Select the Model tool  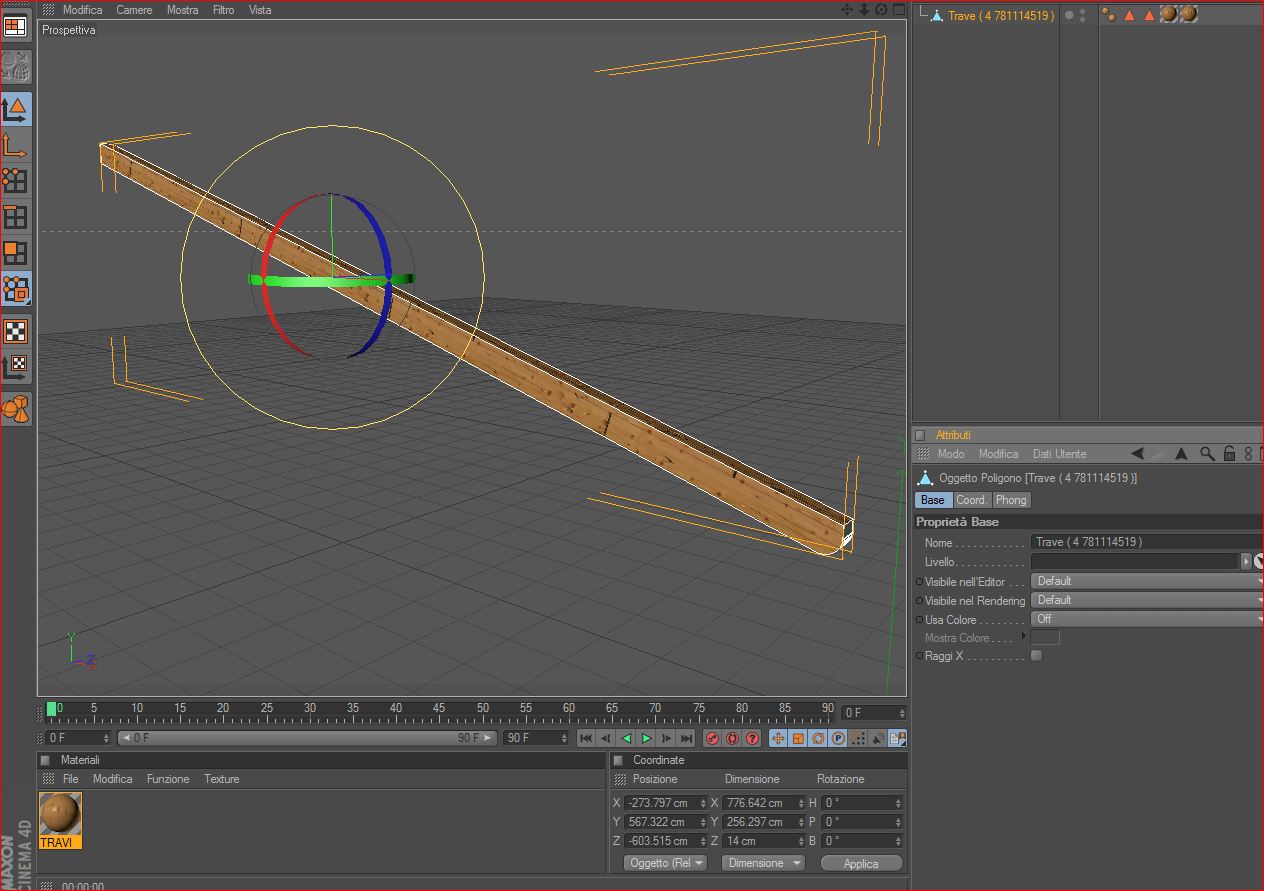15,109
